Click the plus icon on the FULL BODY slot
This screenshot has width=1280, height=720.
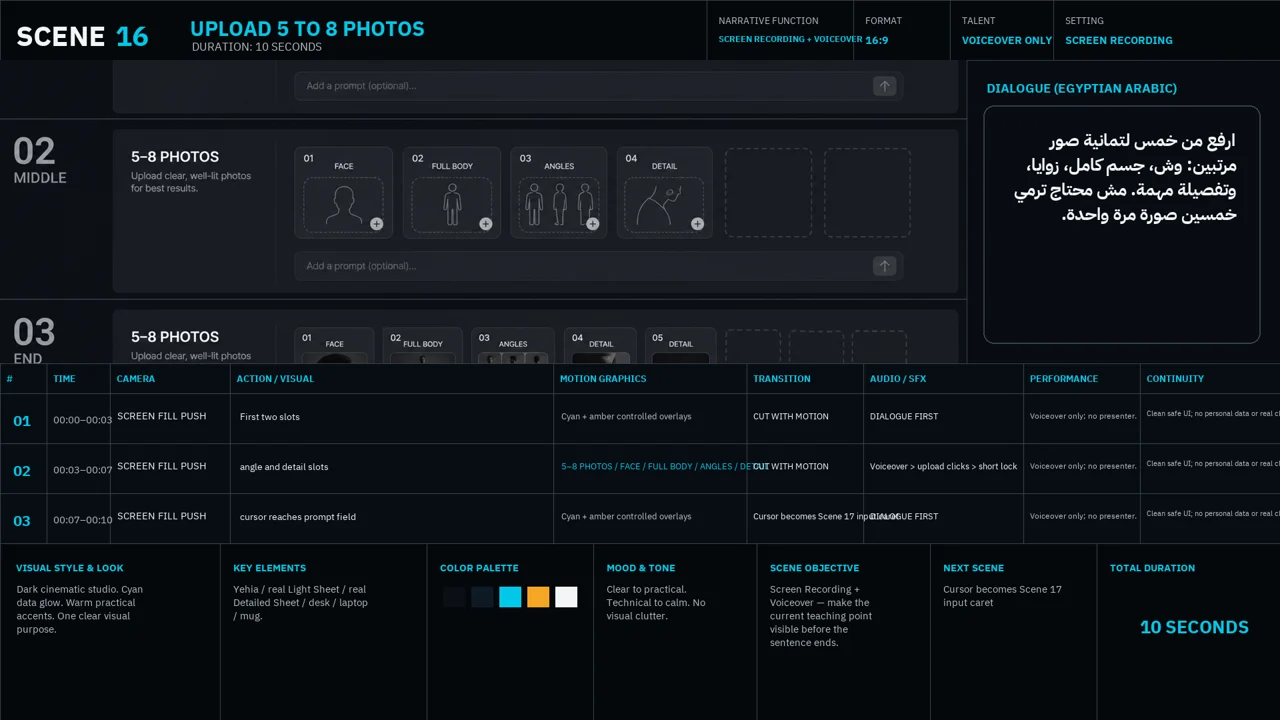tap(485, 224)
